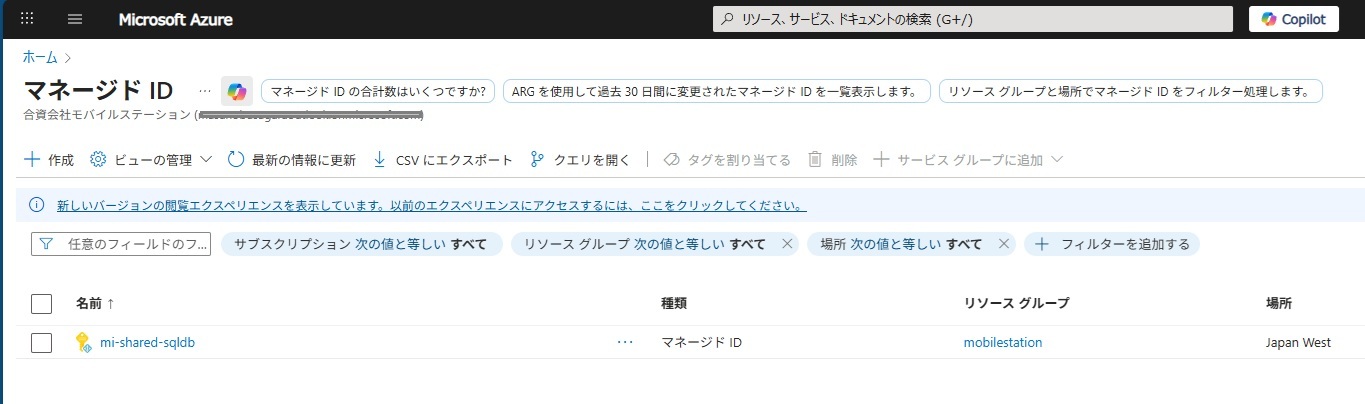Open the サブスクリプション filter pill

[x=361, y=244]
